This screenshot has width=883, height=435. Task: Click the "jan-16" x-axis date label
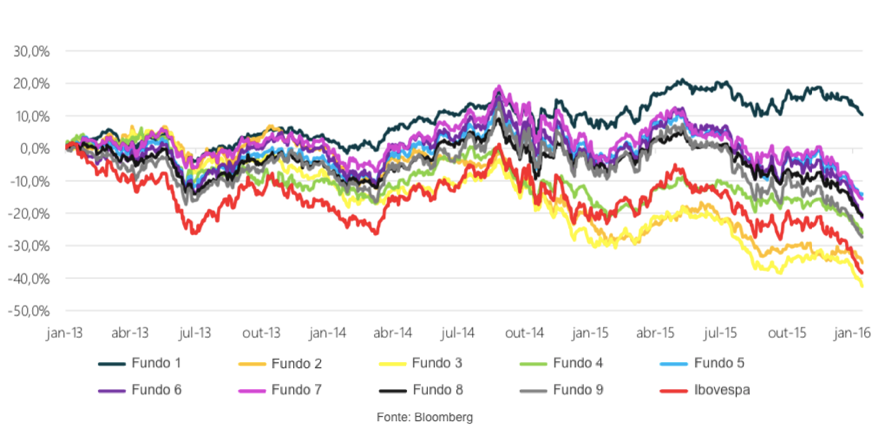coord(850,332)
